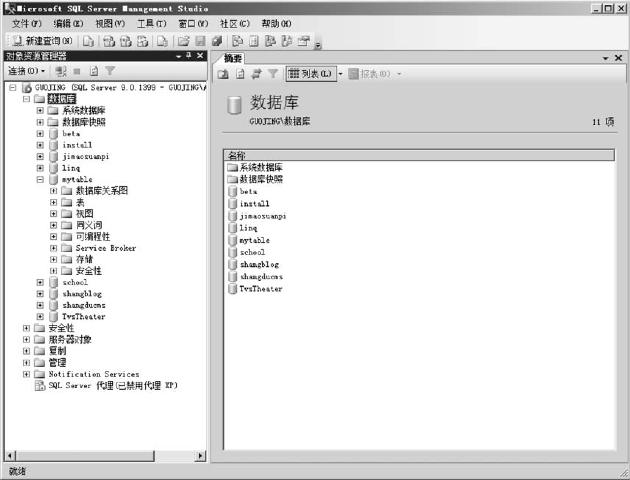The width and height of the screenshot is (630, 480).
Task: Collapse the 数据库 folder in tree
Action: [27, 99]
